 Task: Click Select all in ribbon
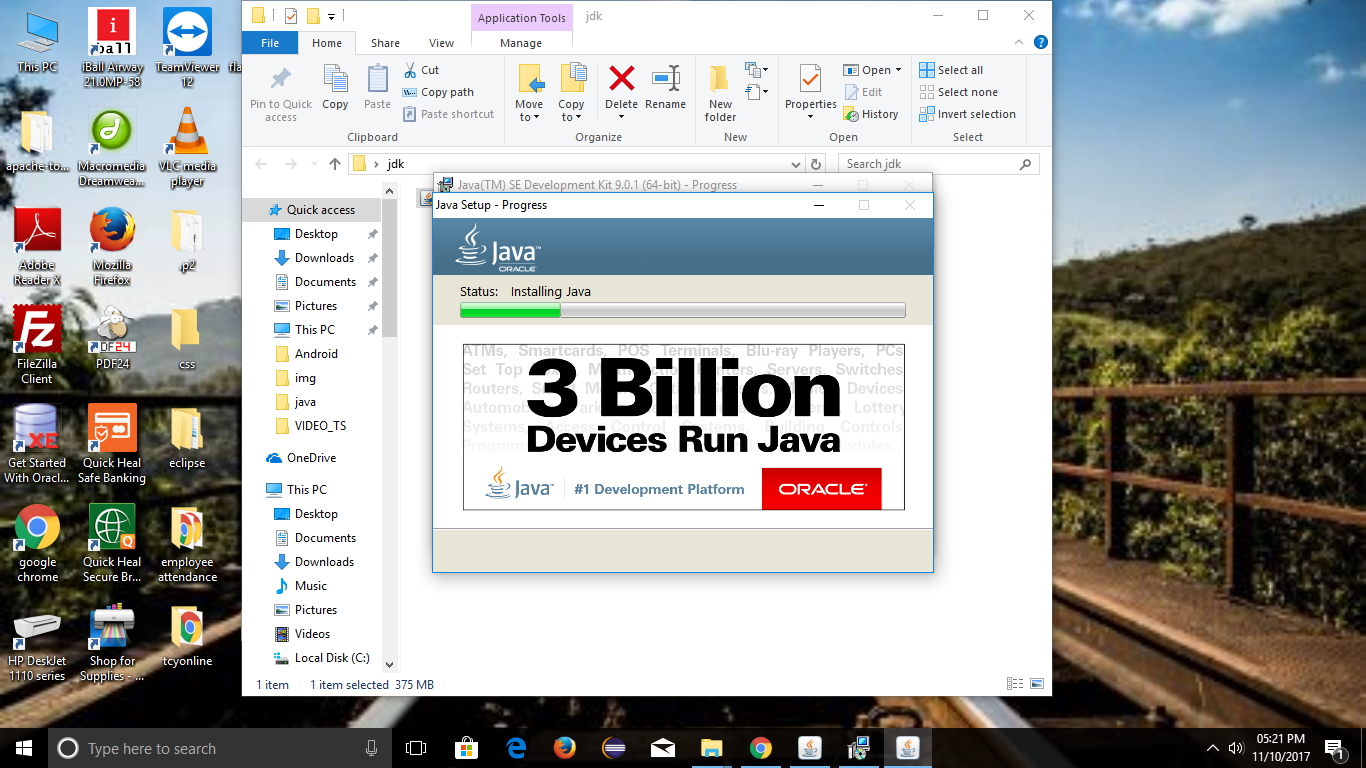pyautogui.click(x=951, y=70)
